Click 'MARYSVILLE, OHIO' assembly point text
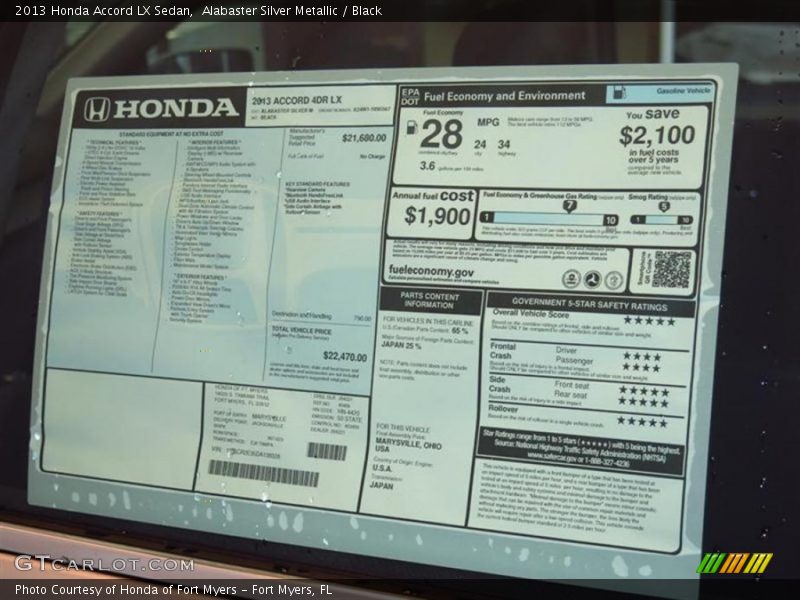The image size is (800, 600). 408,443
